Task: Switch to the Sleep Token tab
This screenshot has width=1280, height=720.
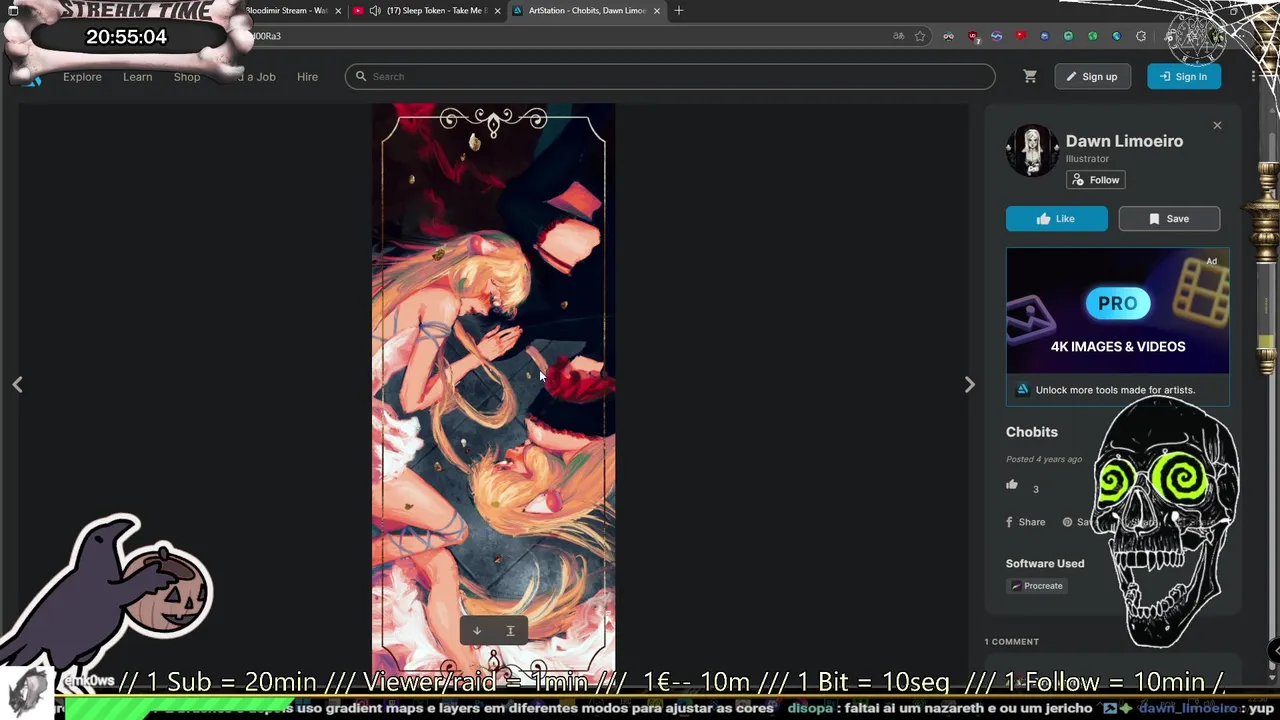Action: pos(428,10)
